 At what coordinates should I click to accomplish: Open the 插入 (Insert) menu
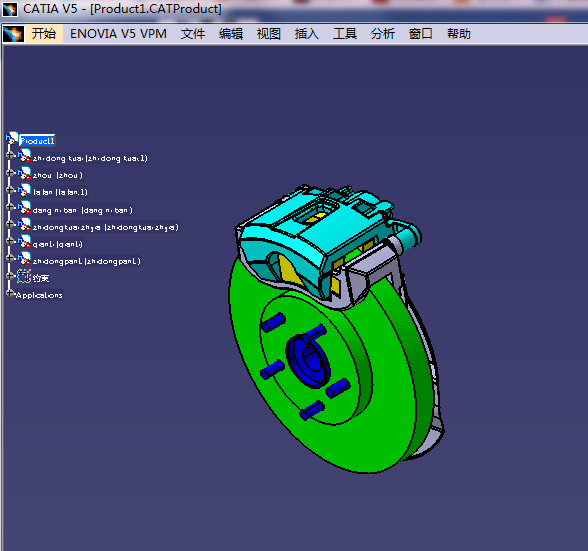(x=306, y=34)
